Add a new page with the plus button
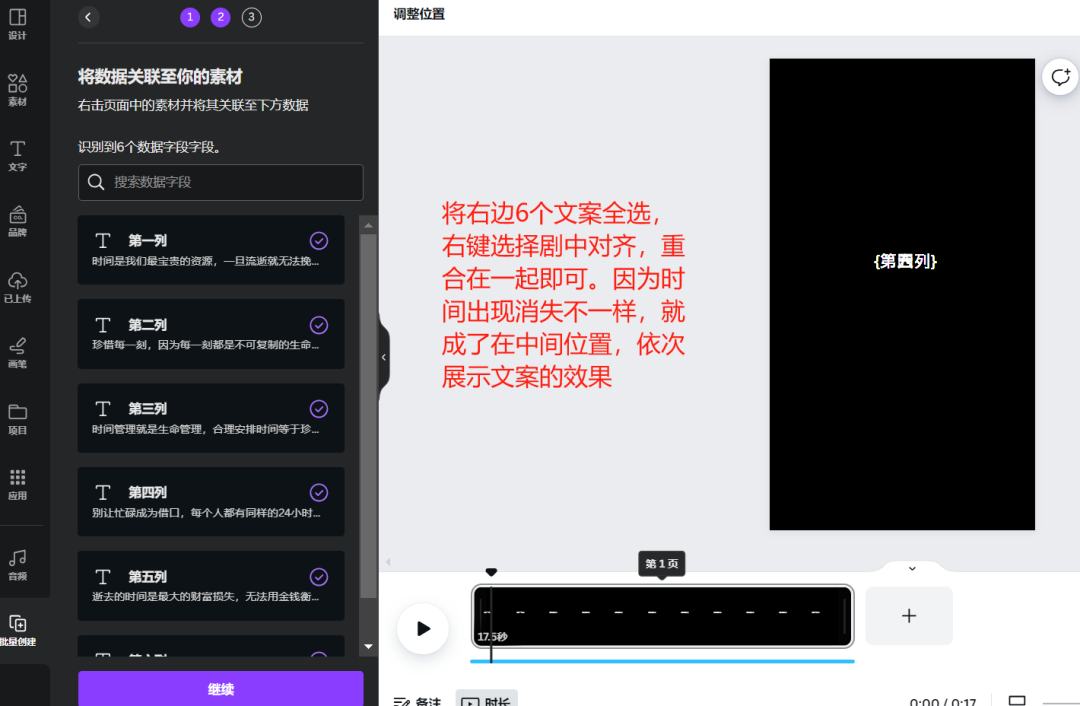This screenshot has height=706, width=1080. point(908,616)
